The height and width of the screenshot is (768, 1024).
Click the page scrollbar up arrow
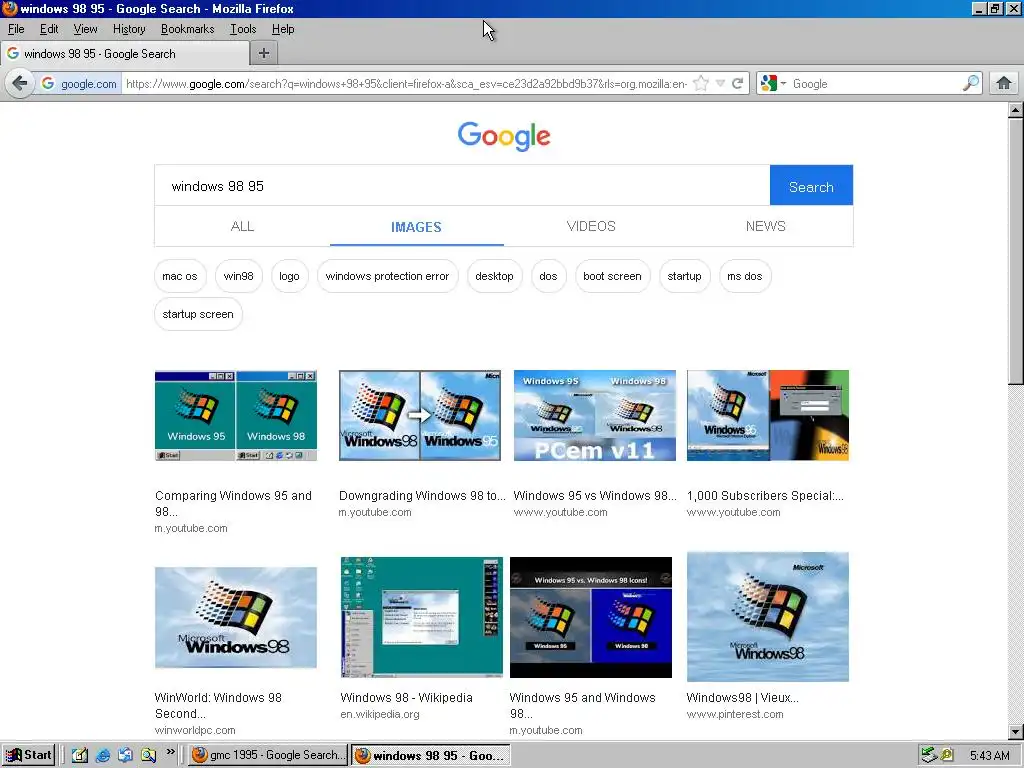coord(1016,110)
